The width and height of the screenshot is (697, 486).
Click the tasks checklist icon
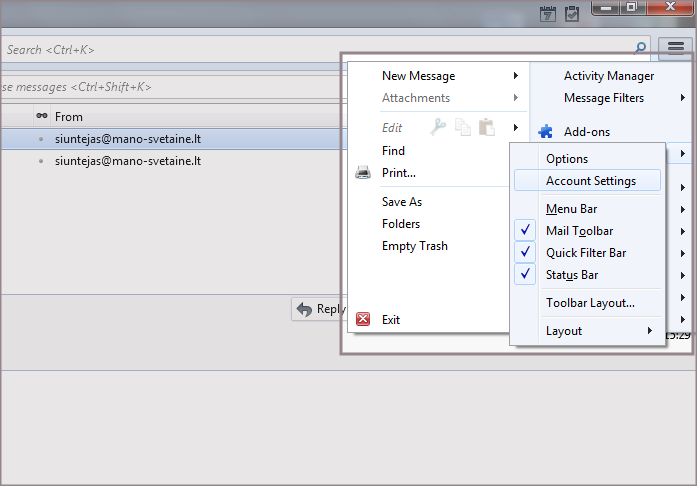coord(572,13)
